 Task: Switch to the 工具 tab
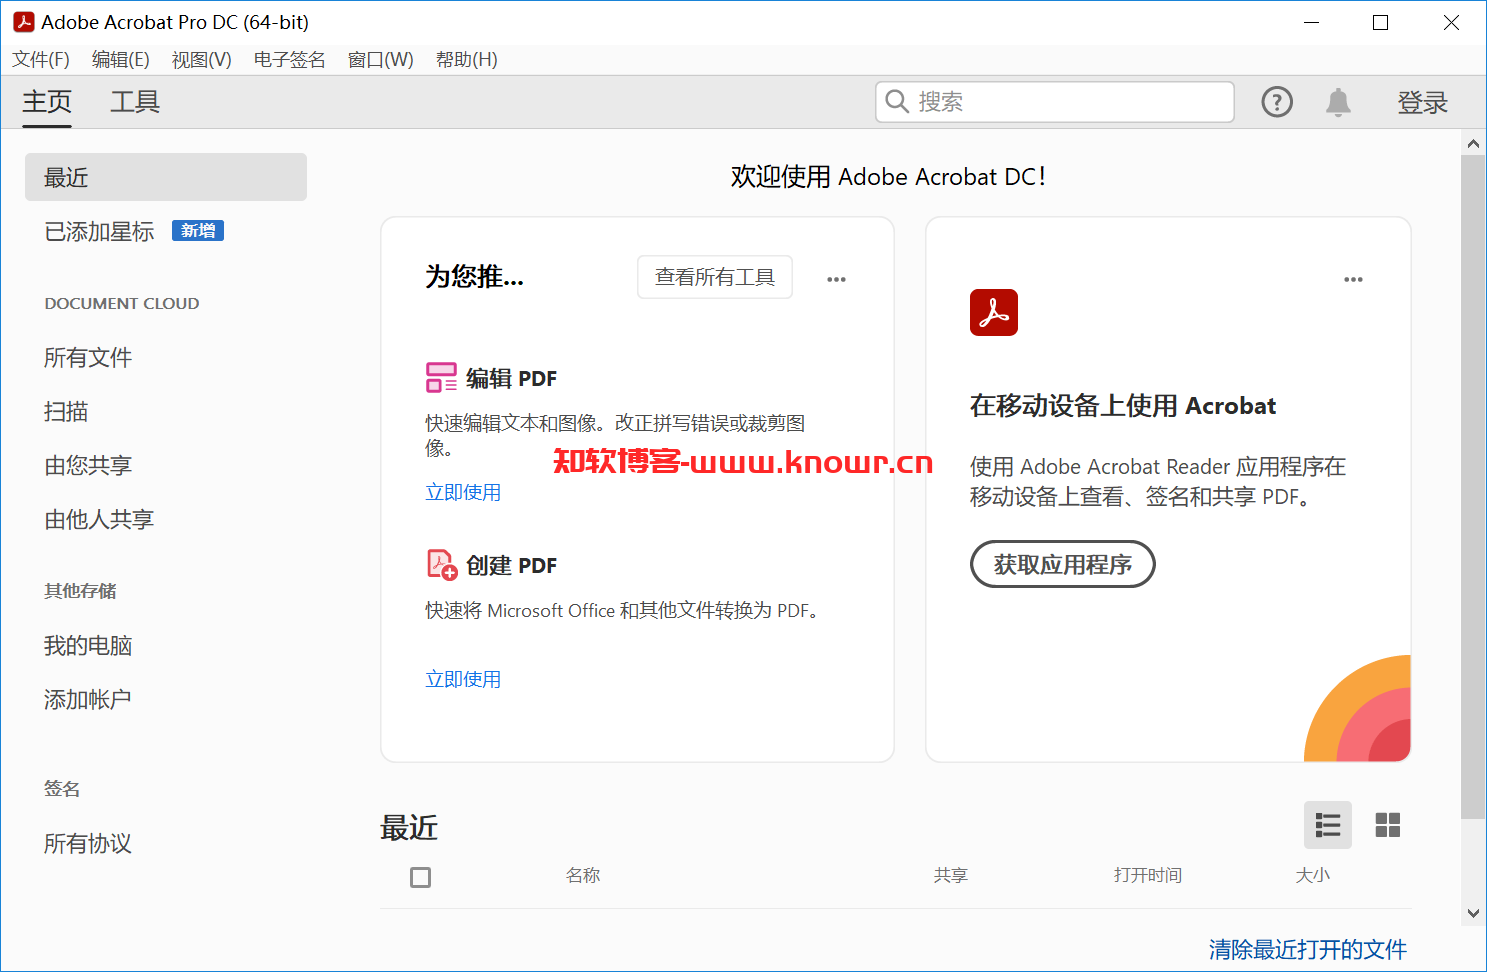pos(135,102)
